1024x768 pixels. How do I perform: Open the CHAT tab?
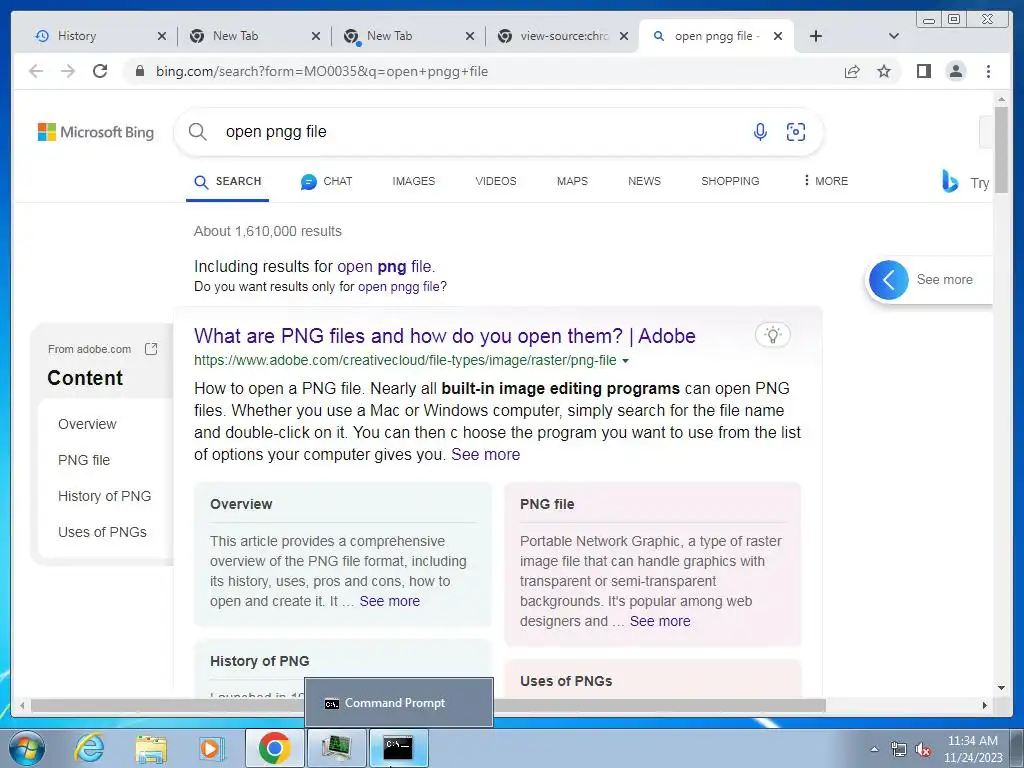coord(327,182)
